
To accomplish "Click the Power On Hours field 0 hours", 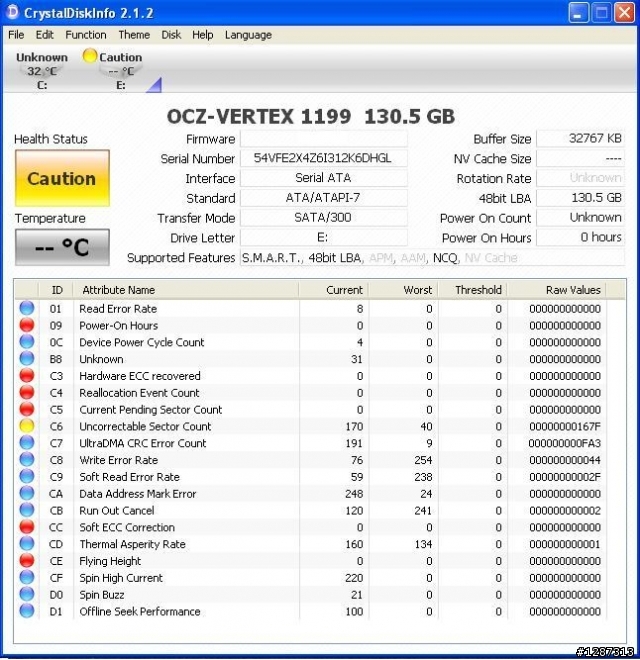I will [x=580, y=237].
